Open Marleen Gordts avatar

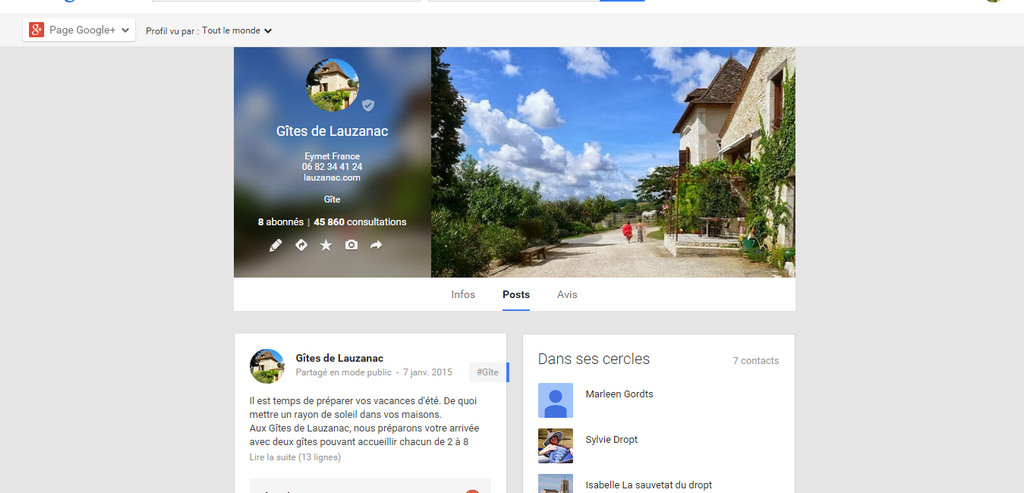[555, 400]
